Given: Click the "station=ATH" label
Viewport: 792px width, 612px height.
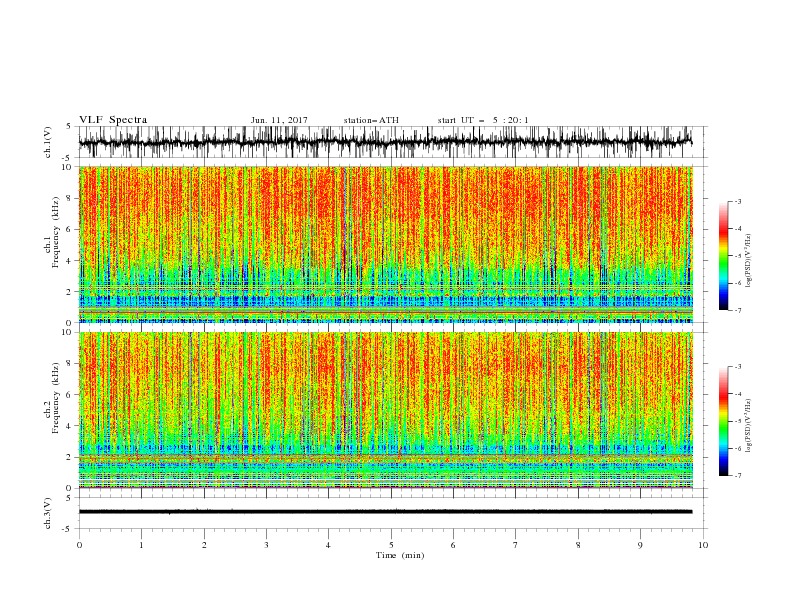Looking at the screenshot, I should [371, 120].
